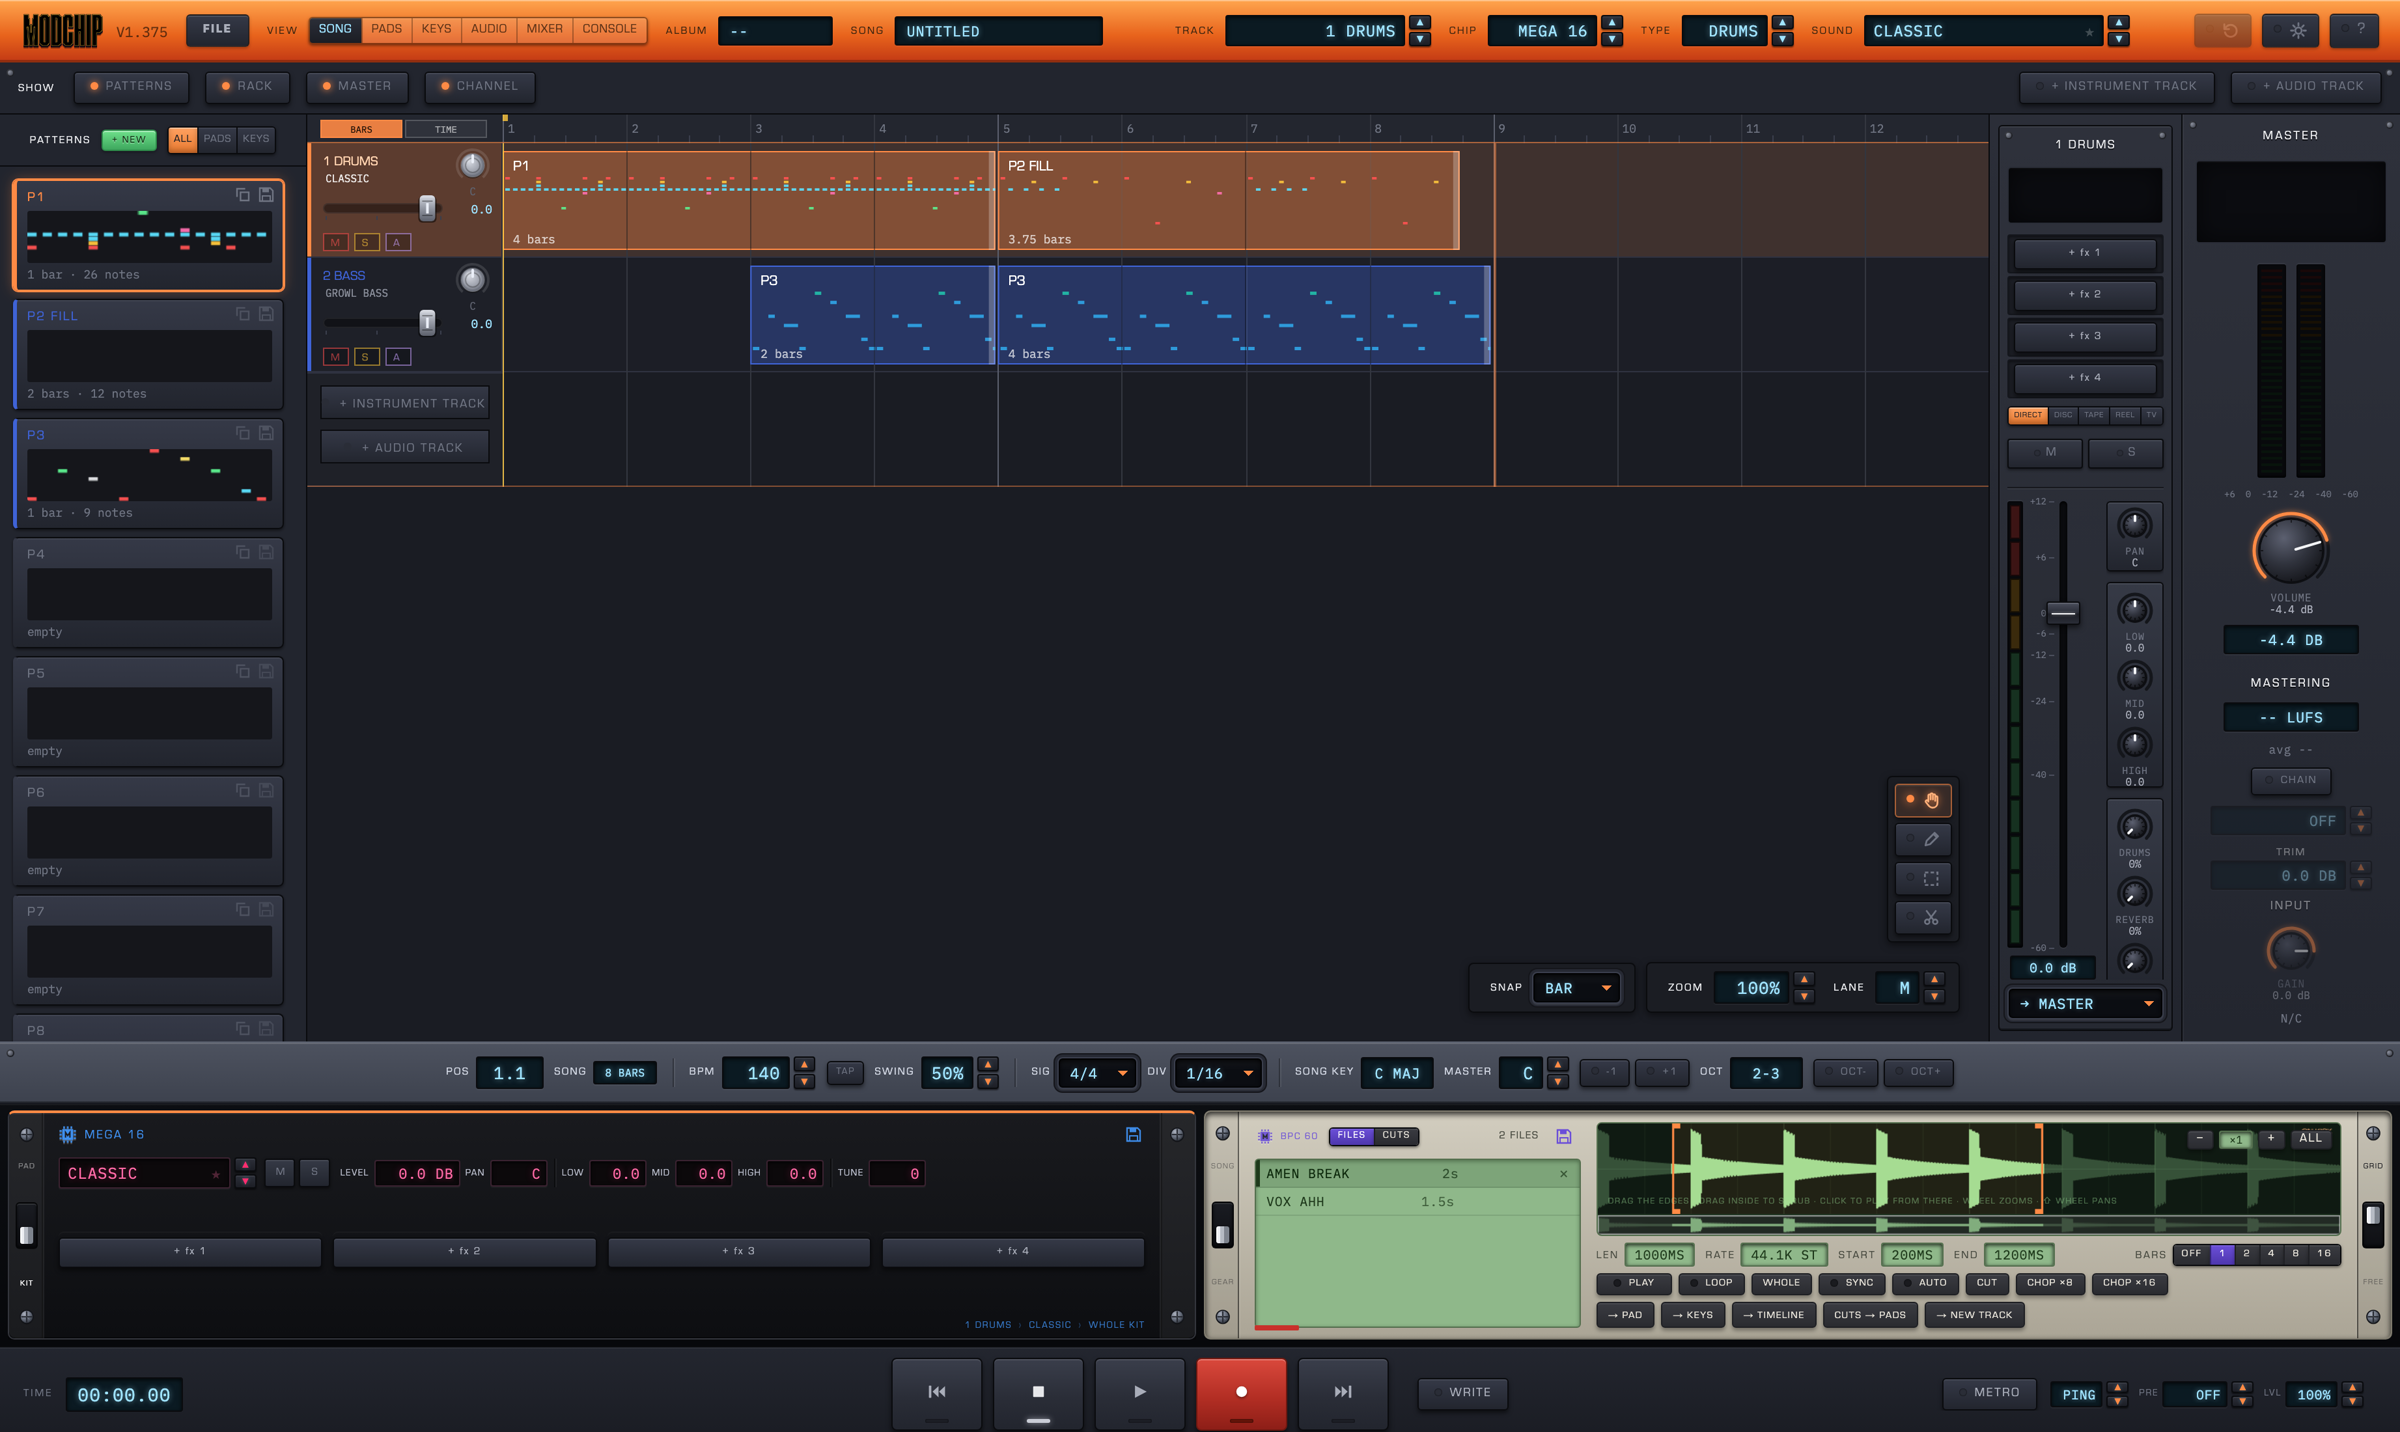Click the red record button

point(1241,1392)
